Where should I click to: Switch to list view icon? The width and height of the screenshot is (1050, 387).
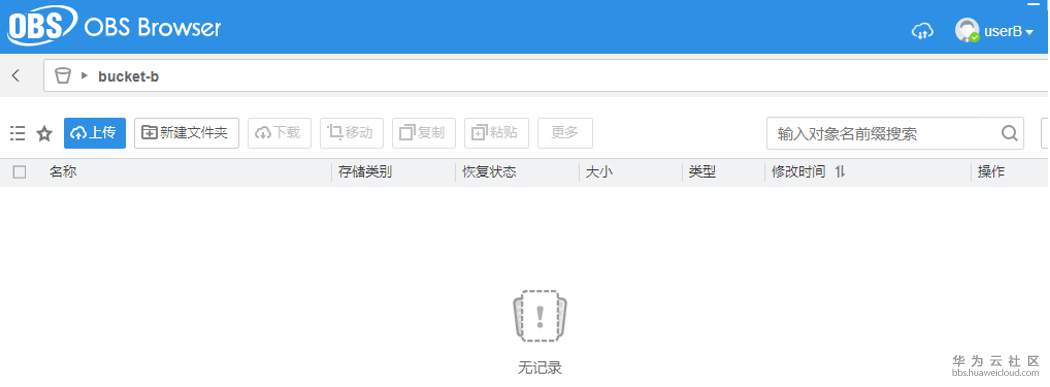(x=17, y=133)
